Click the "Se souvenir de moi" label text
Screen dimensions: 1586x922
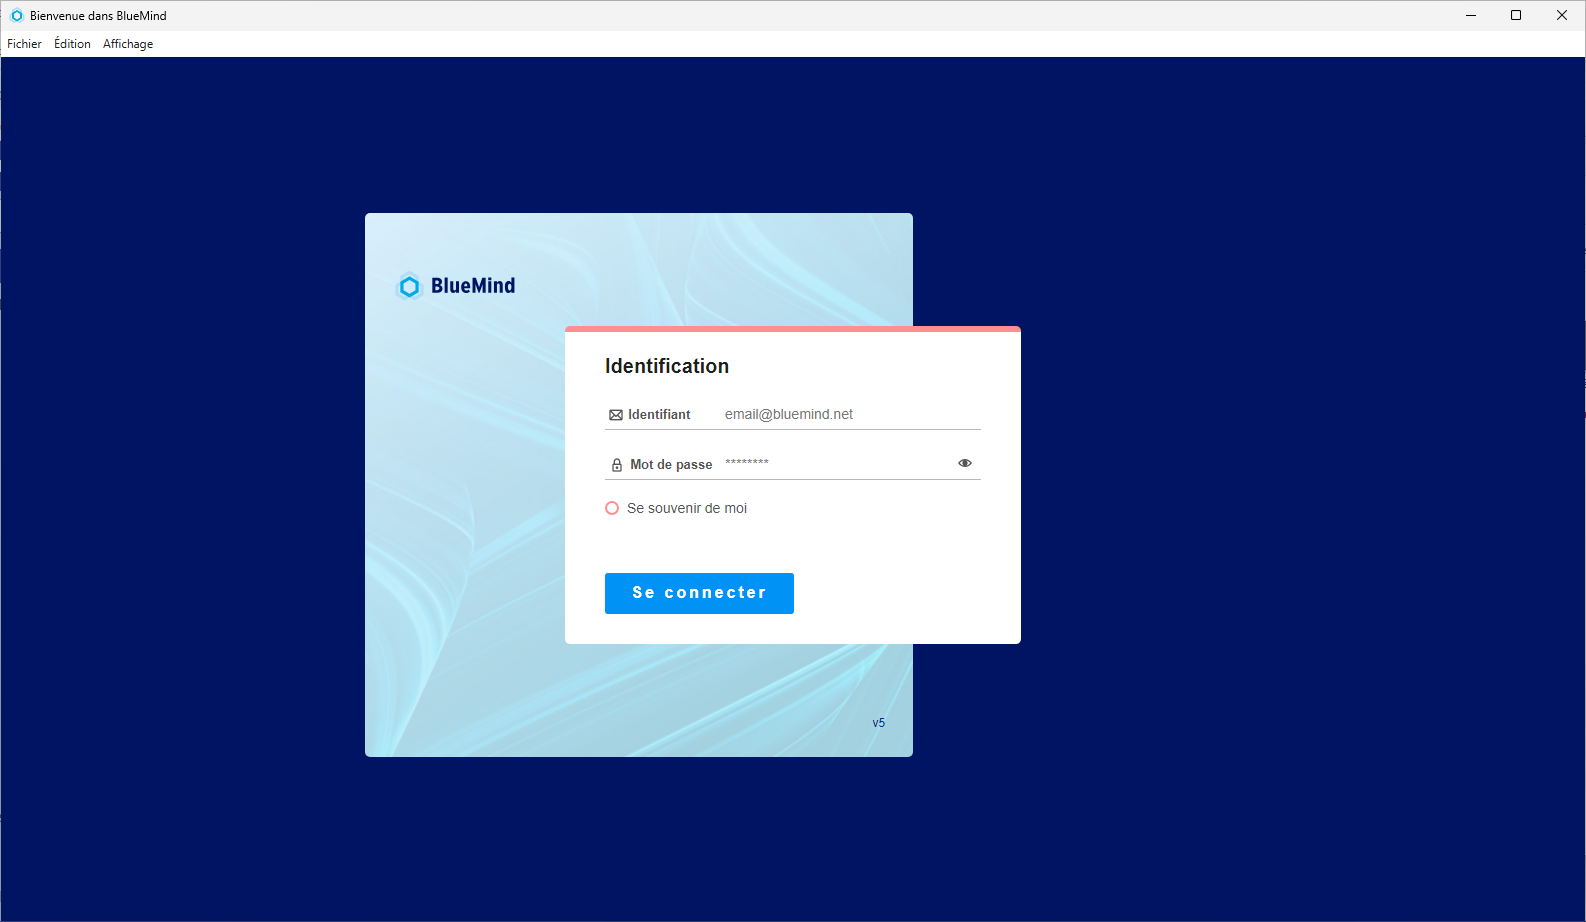tap(687, 508)
